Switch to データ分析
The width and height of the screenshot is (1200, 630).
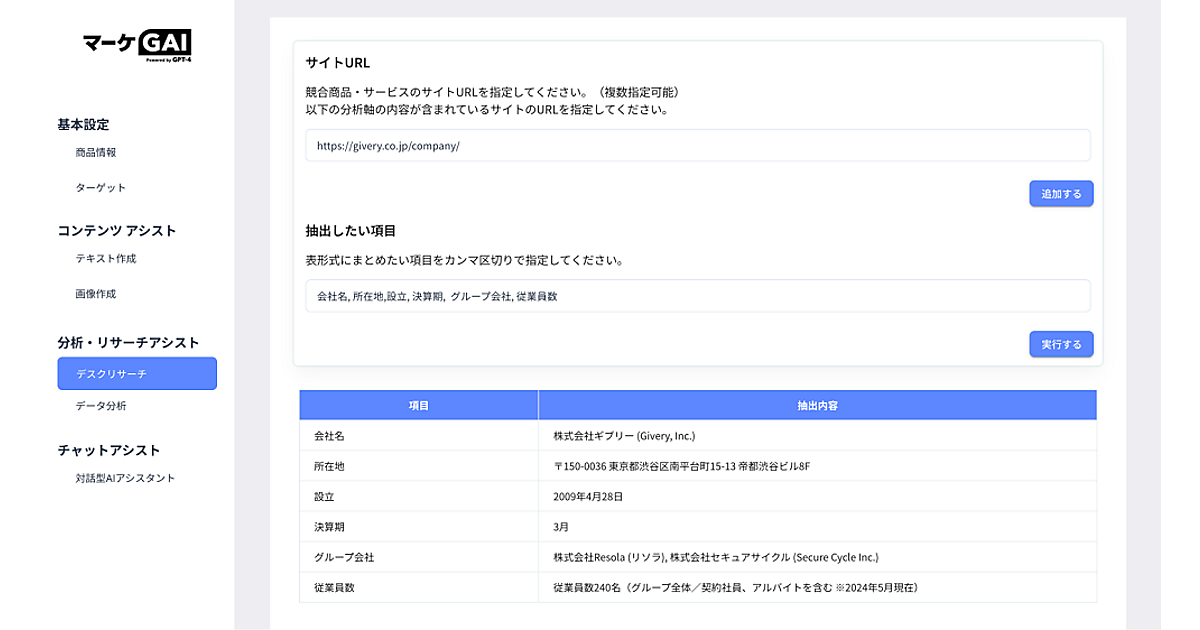click(101, 406)
